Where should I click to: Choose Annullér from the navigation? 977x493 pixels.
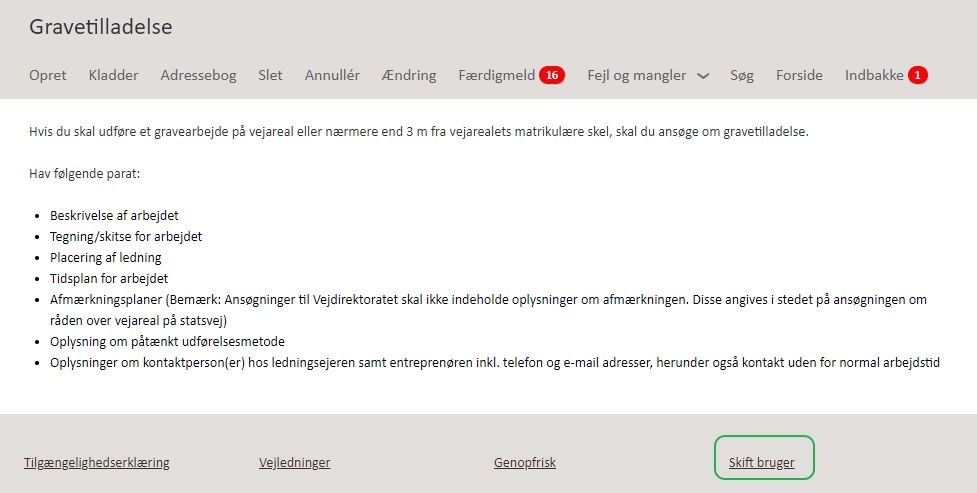[x=332, y=75]
